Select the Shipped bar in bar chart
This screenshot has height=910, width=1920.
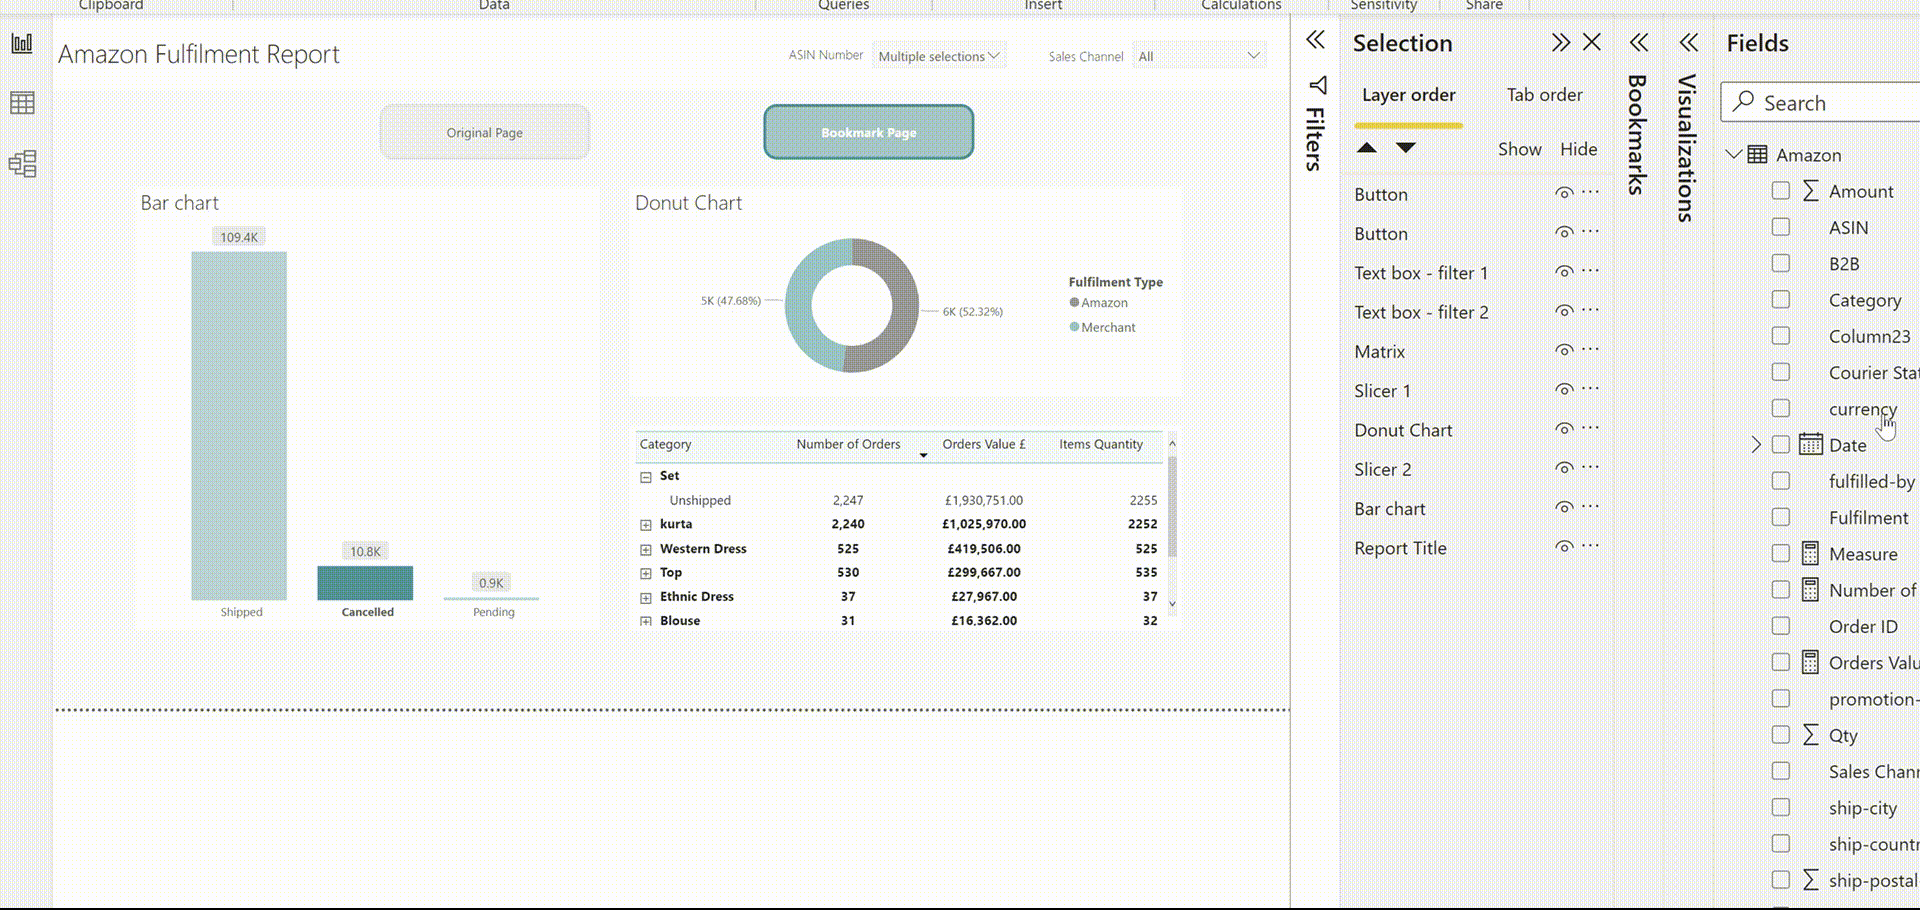point(239,425)
